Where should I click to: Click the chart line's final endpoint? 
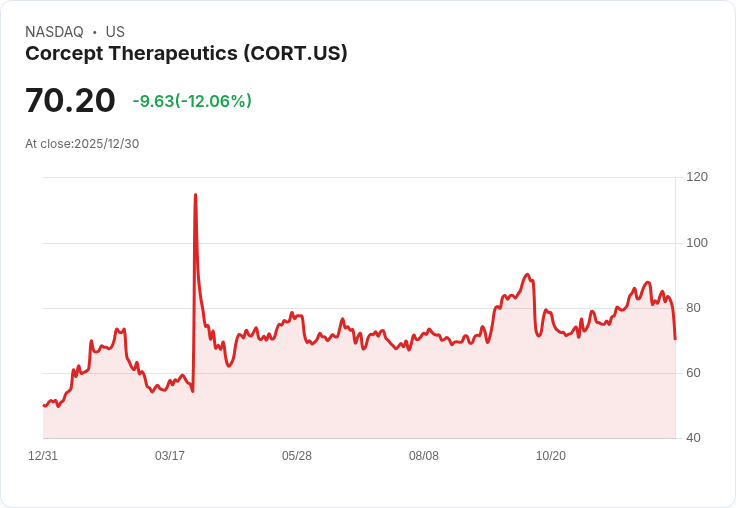point(675,339)
